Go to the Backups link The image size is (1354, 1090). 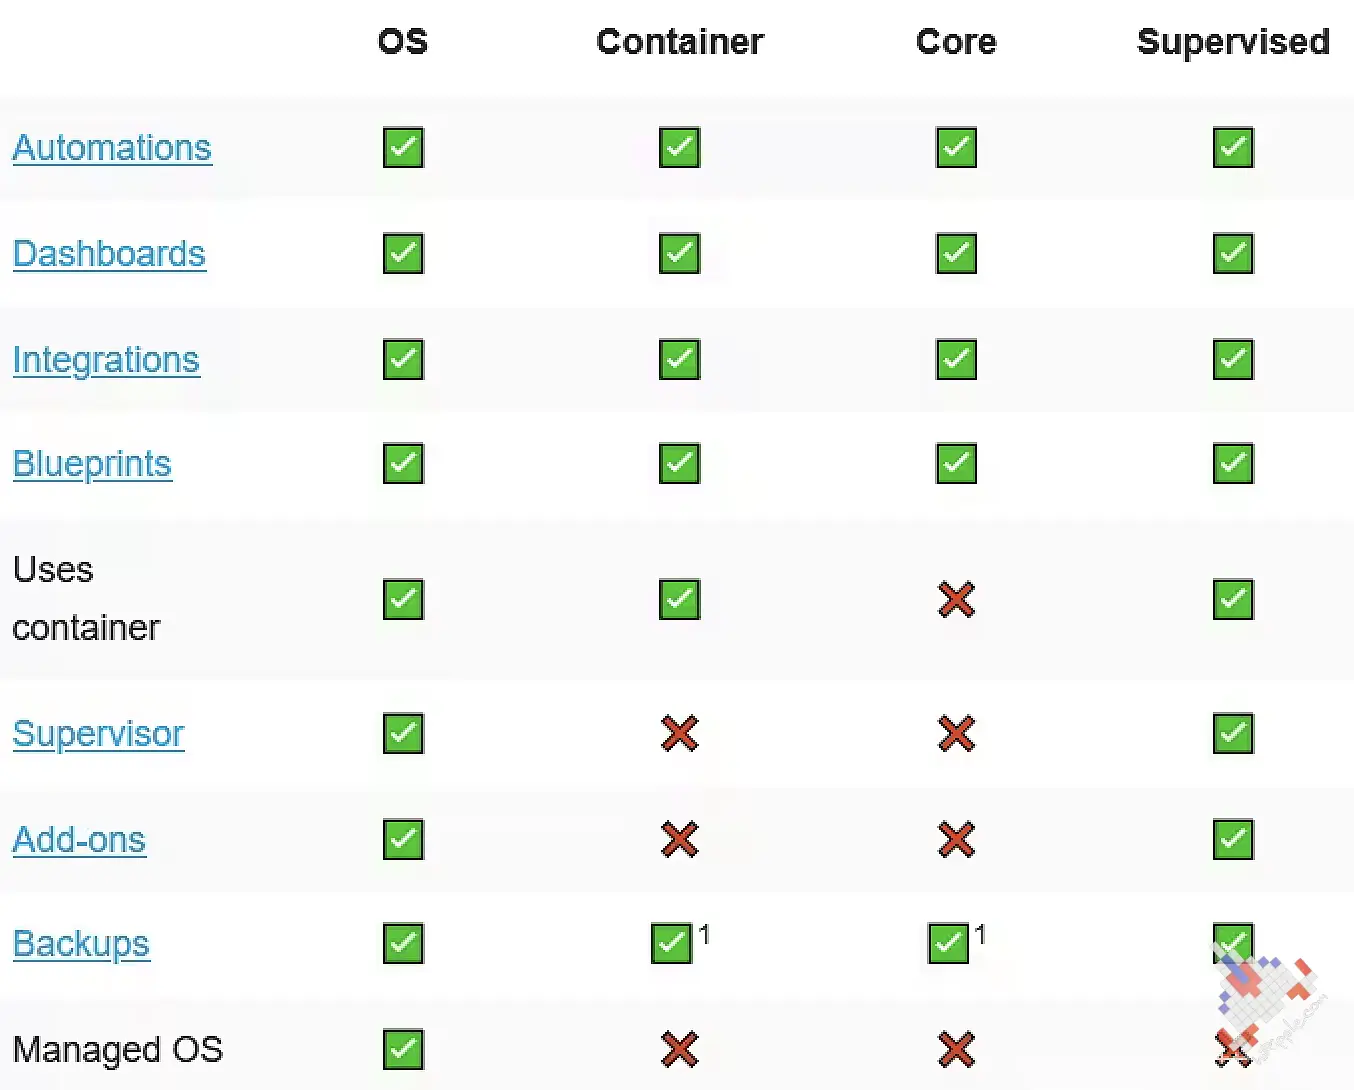coord(81,944)
